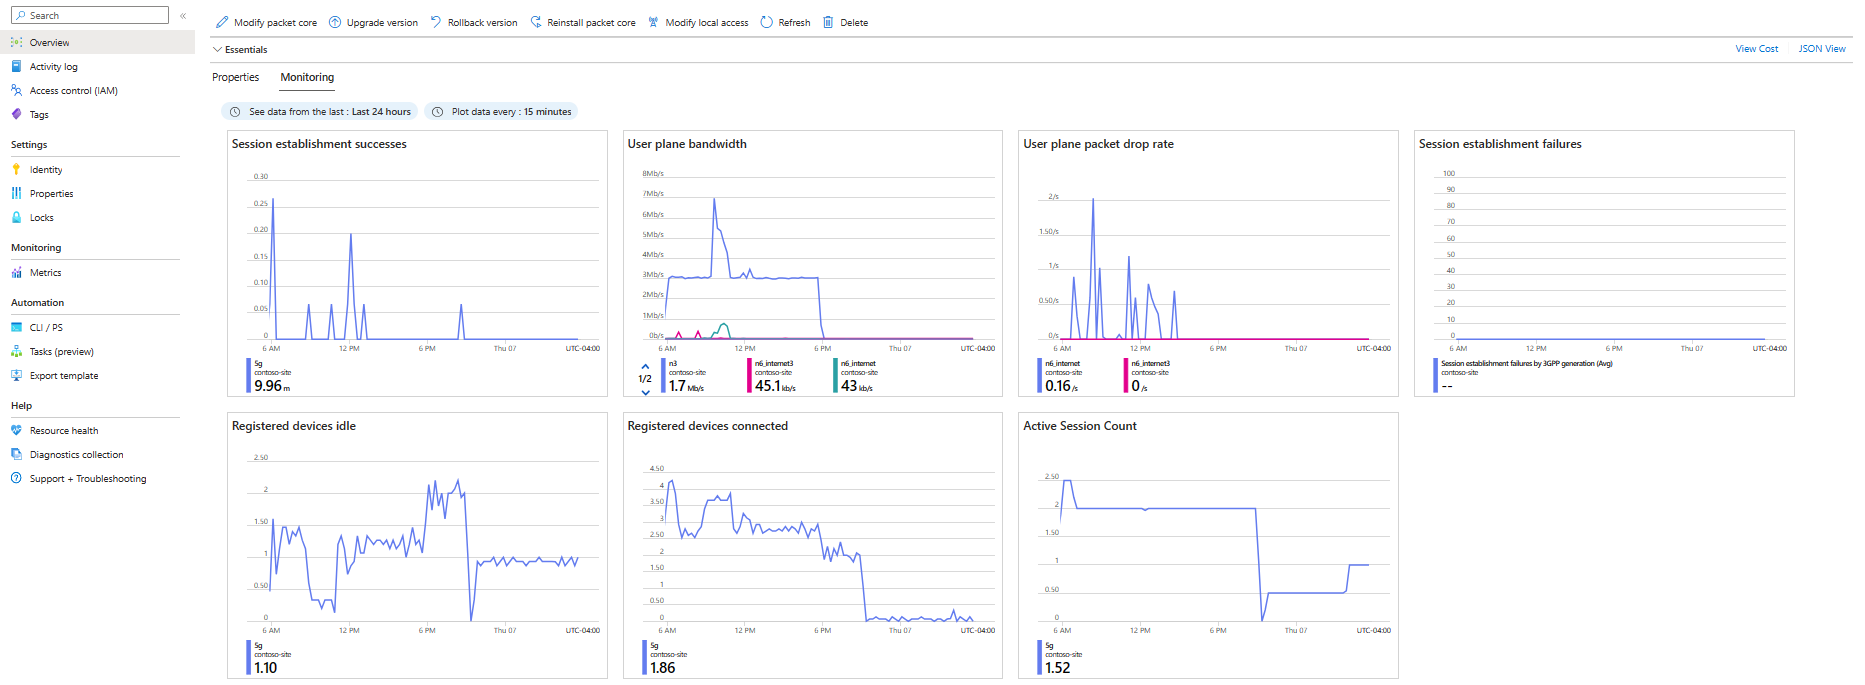
Task: Change the 'Plot data every 15 minutes' interval
Action: point(502,112)
